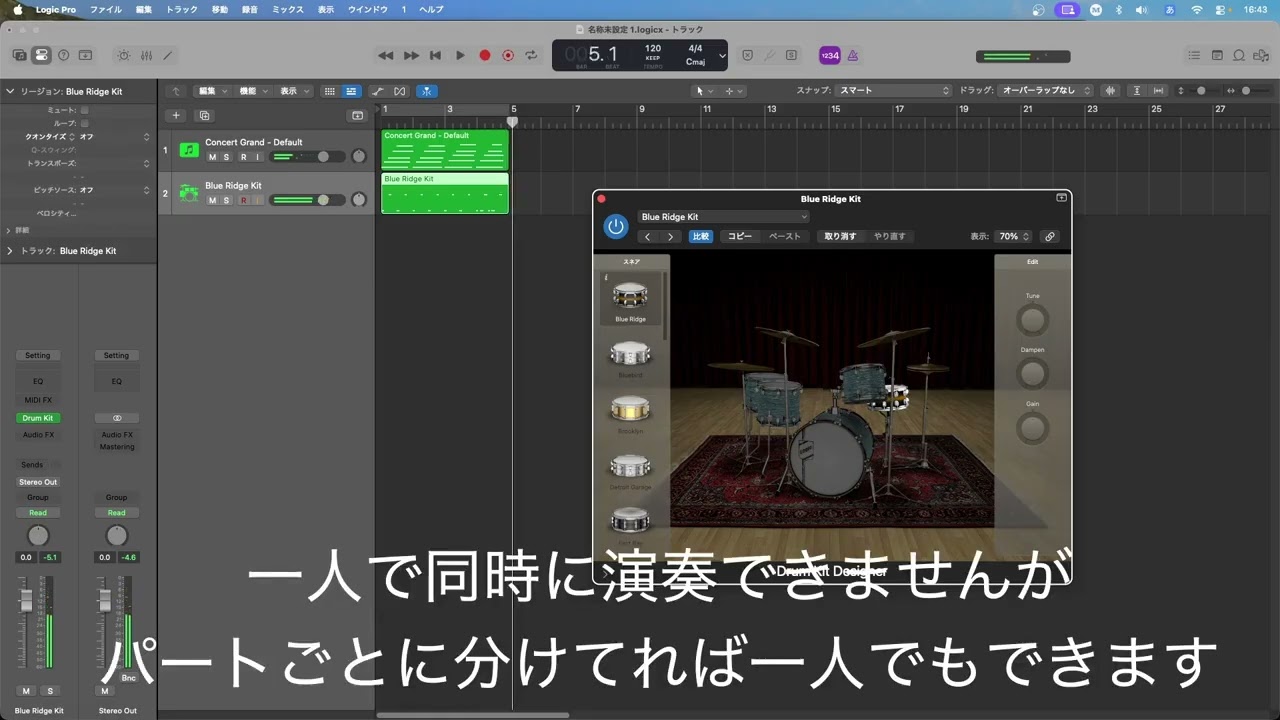Image resolution: width=1280 pixels, height=720 pixels.
Task: Click the Waveform Zoom button
Action: (1109, 91)
